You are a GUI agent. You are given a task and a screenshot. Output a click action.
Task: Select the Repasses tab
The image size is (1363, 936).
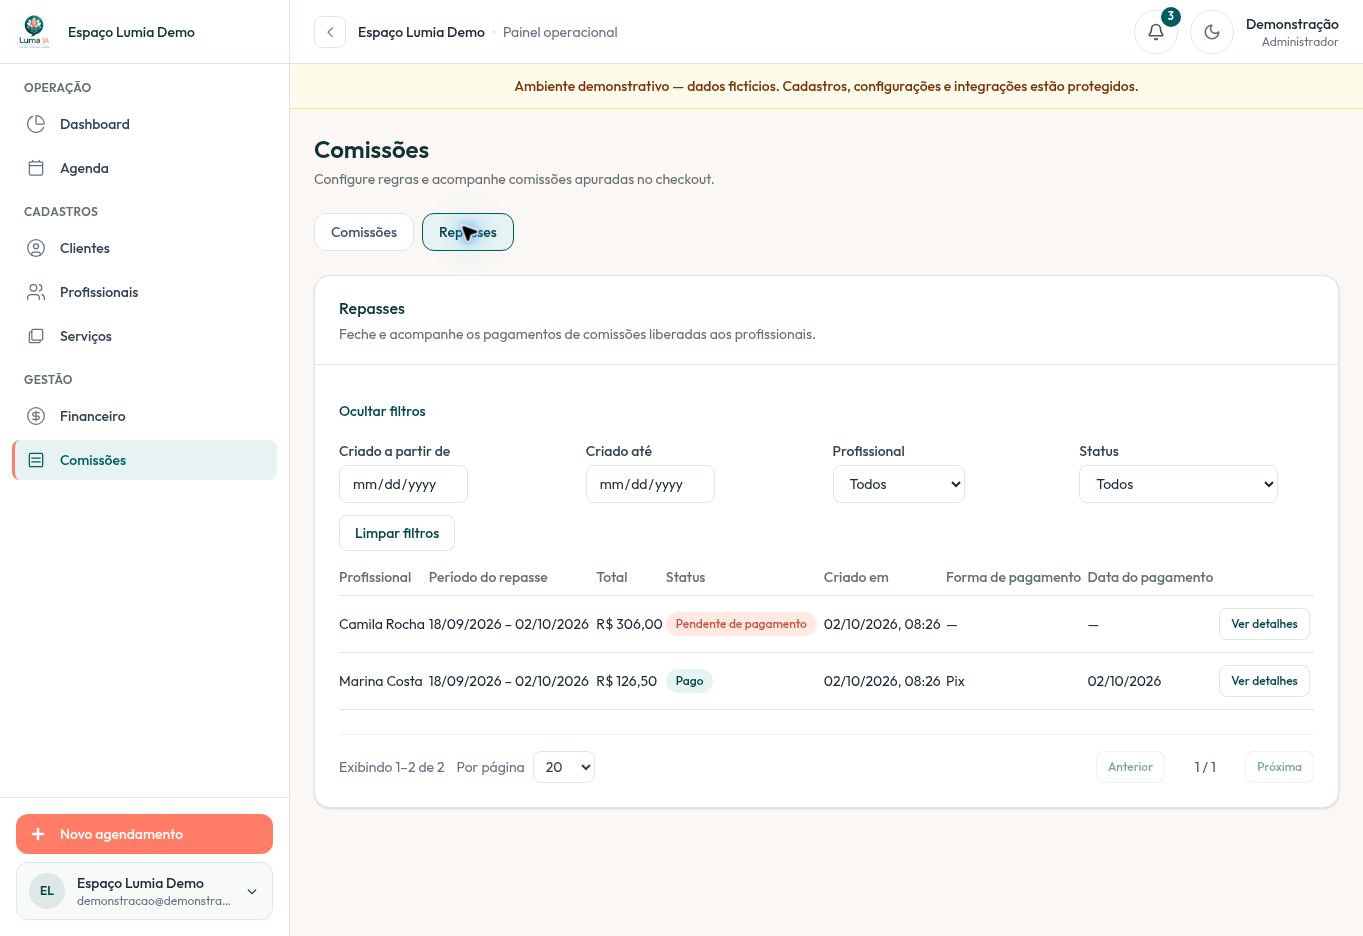[x=468, y=232]
